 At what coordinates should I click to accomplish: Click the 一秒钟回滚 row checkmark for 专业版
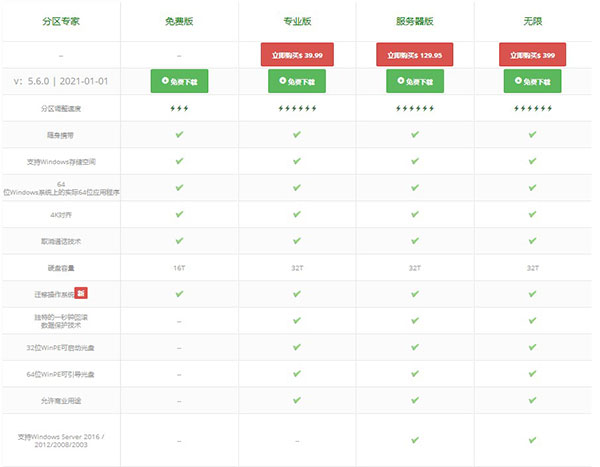pyautogui.click(x=297, y=320)
